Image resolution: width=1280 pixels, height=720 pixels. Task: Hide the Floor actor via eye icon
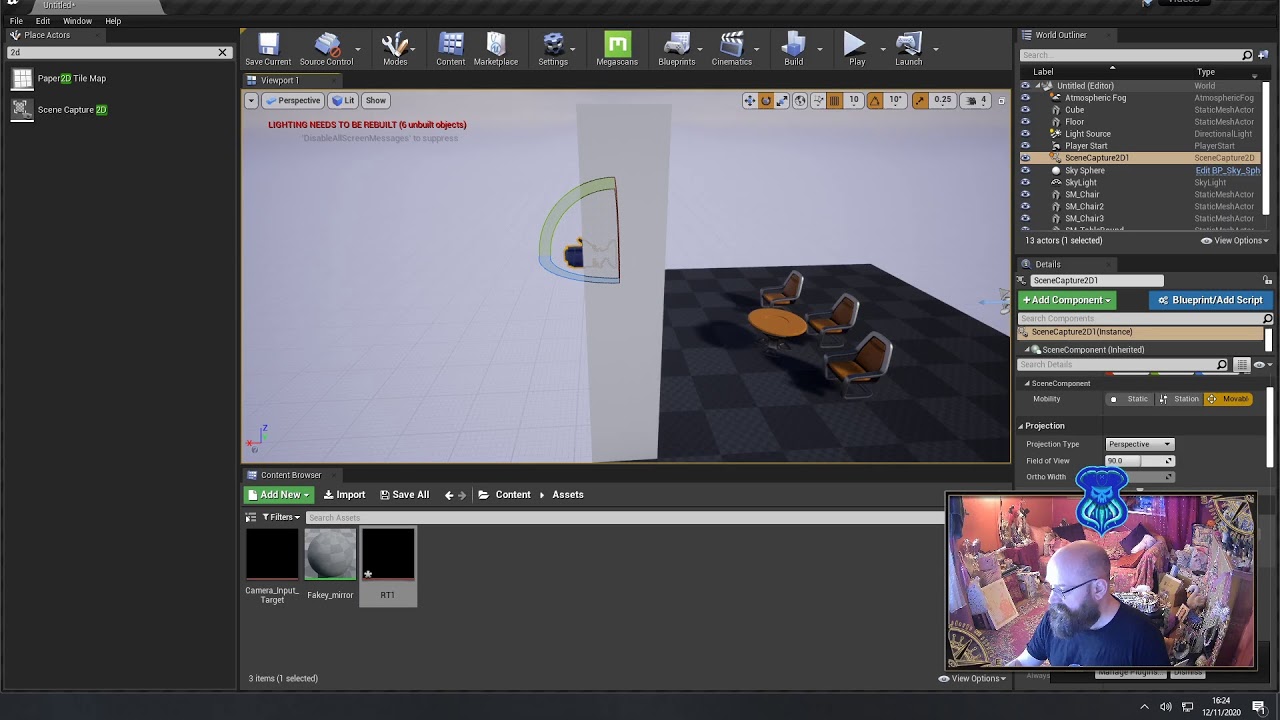click(1025, 122)
